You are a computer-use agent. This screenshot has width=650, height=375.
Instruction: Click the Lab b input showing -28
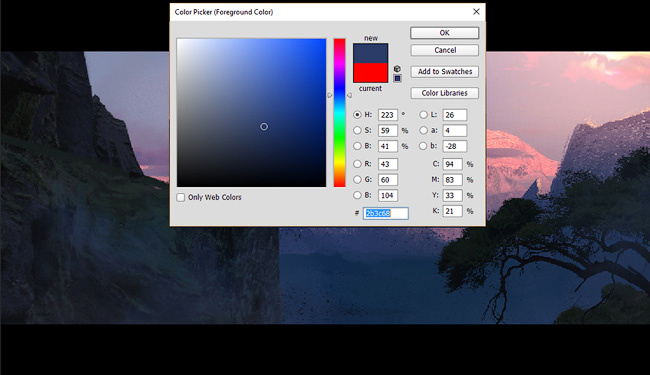point(455,146)
